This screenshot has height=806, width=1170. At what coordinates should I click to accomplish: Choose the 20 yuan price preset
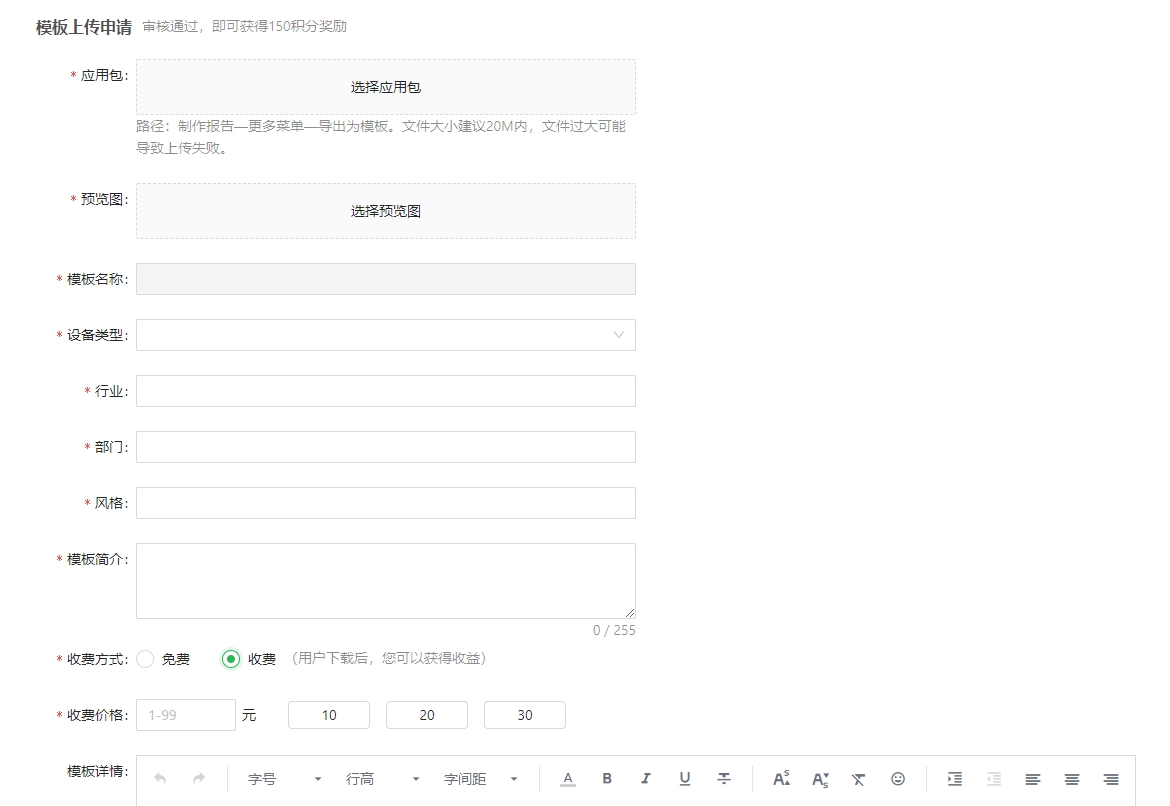click(427, 715)
